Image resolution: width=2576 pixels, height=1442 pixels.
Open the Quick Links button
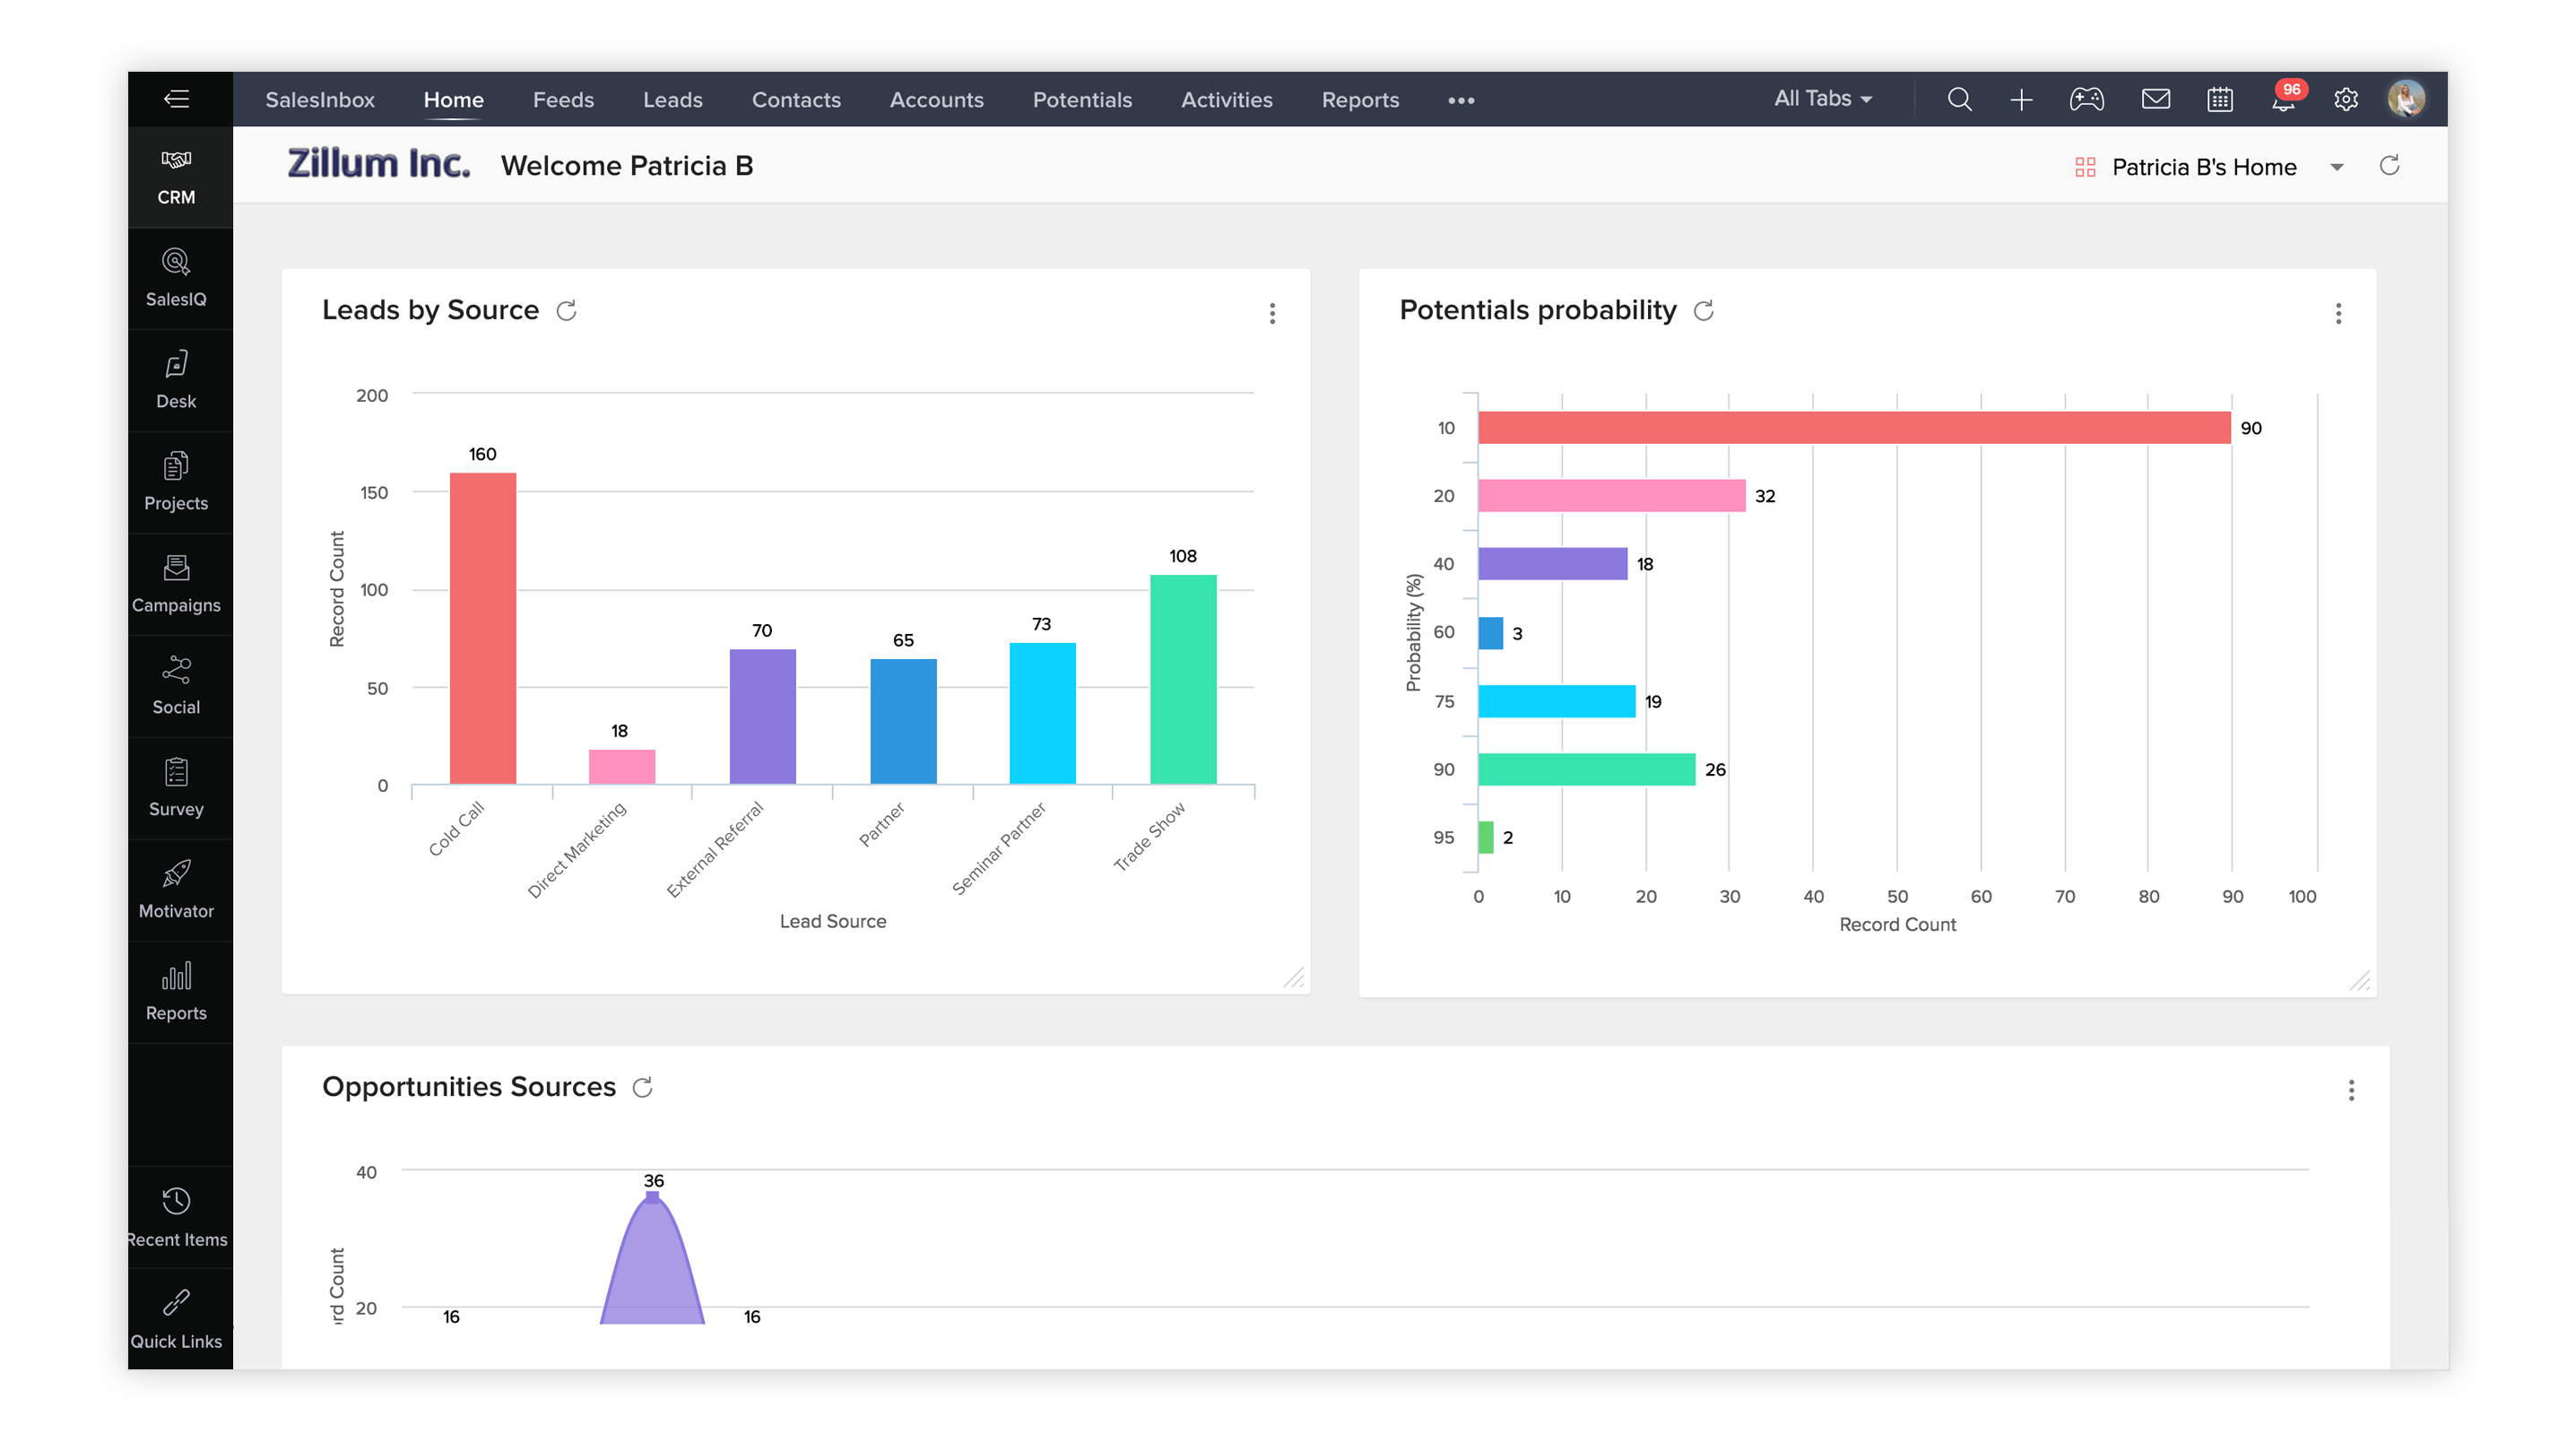176,1318
